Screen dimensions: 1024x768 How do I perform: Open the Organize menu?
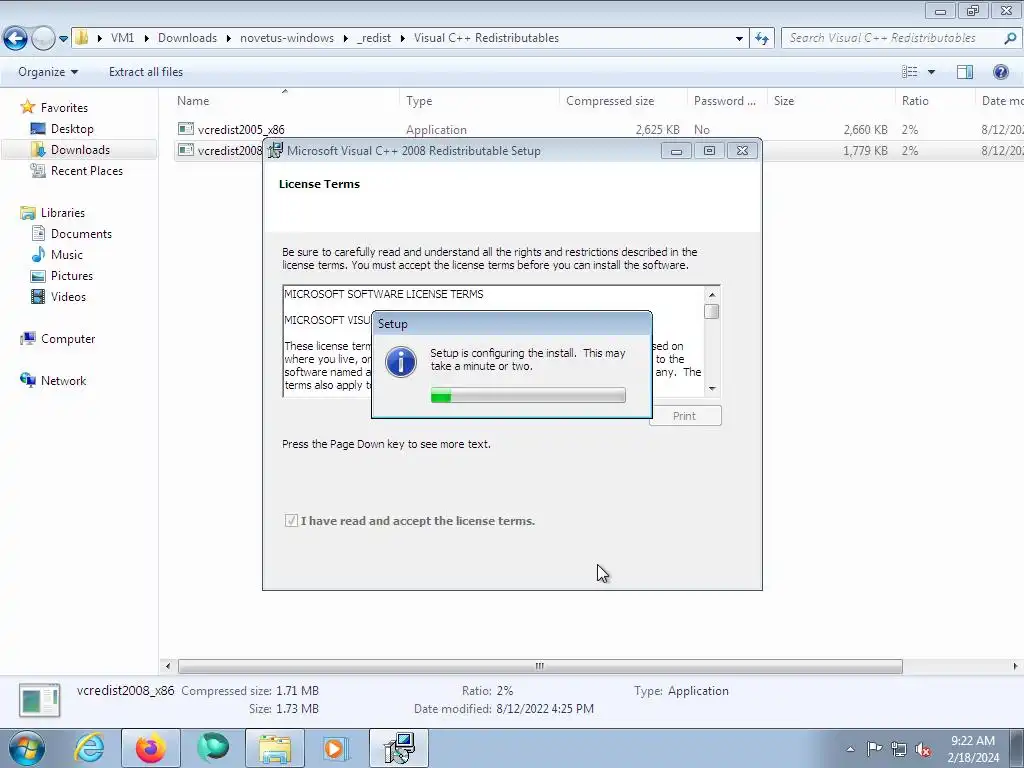point(48,72)
